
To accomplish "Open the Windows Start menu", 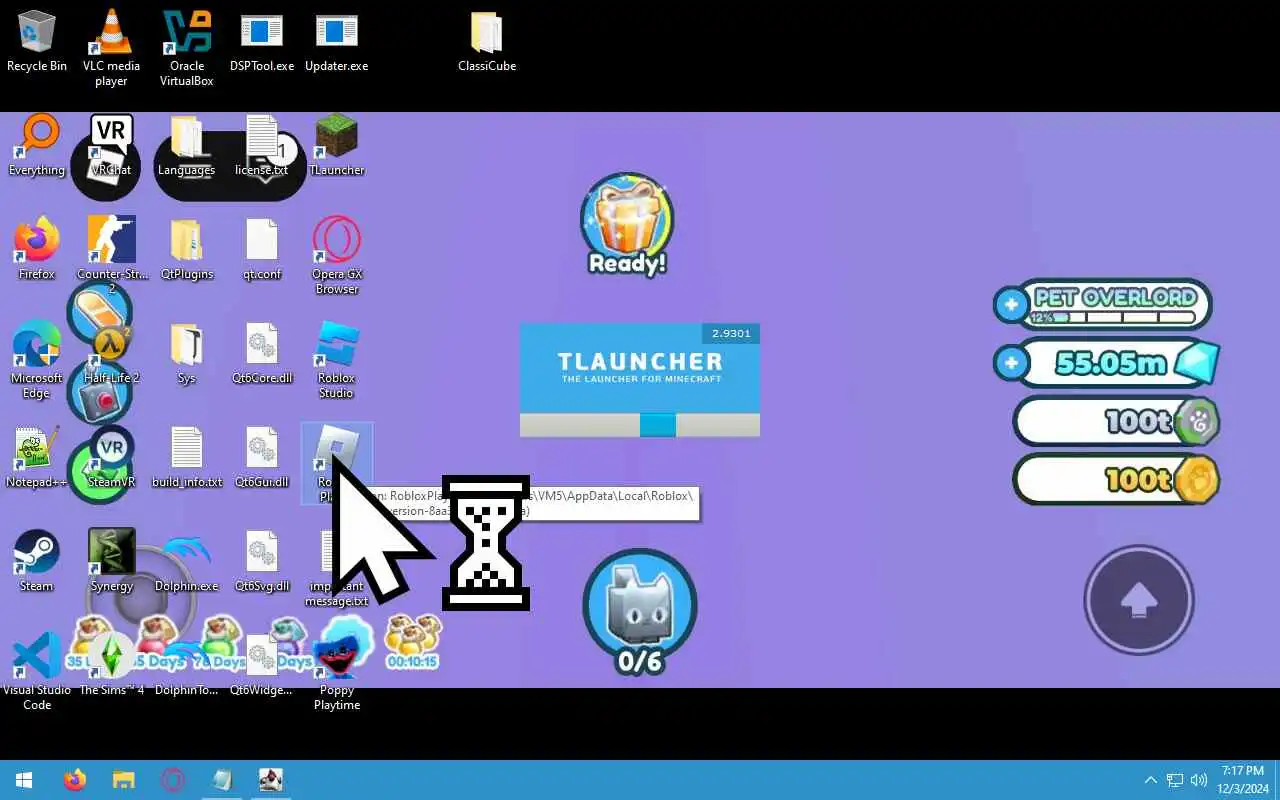I will tap(24, 780).
